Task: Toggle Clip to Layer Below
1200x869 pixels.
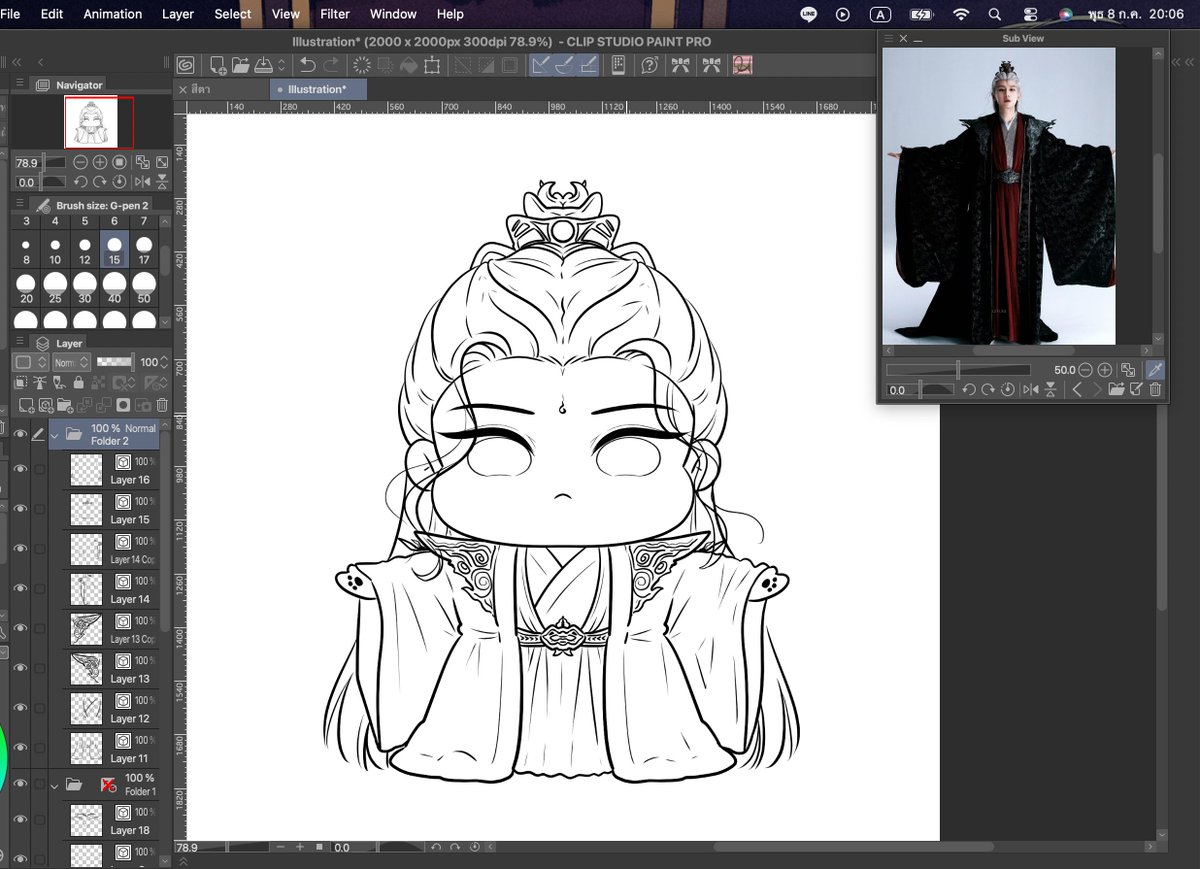Action: point(20,383)
